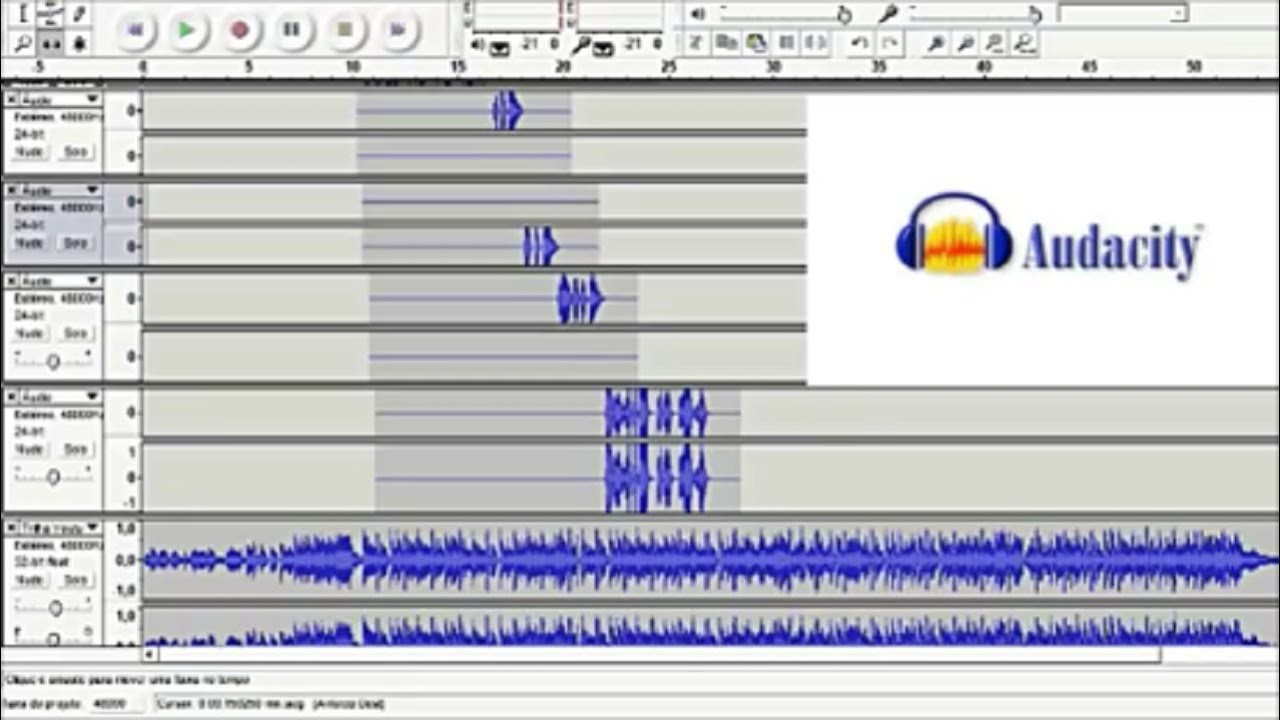Click the input volume slider thumb
Viewport: 1280px width, 720px height.
pos(1034,14)
